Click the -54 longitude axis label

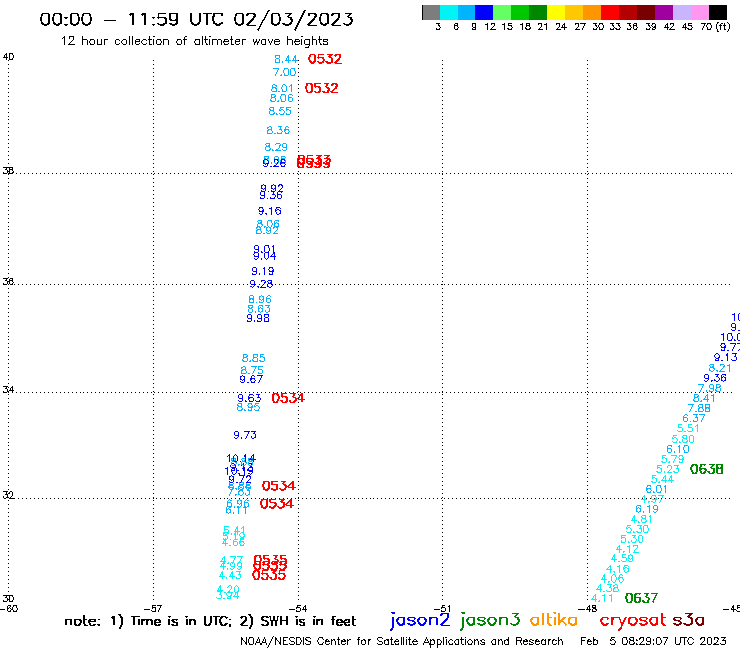[x=298, y=608]
